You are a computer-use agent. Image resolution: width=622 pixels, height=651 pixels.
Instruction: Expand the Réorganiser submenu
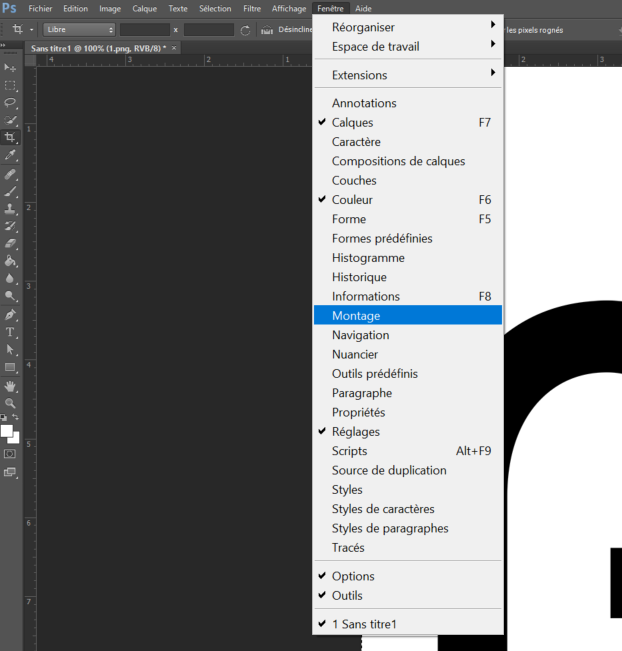tap(408, 27)
